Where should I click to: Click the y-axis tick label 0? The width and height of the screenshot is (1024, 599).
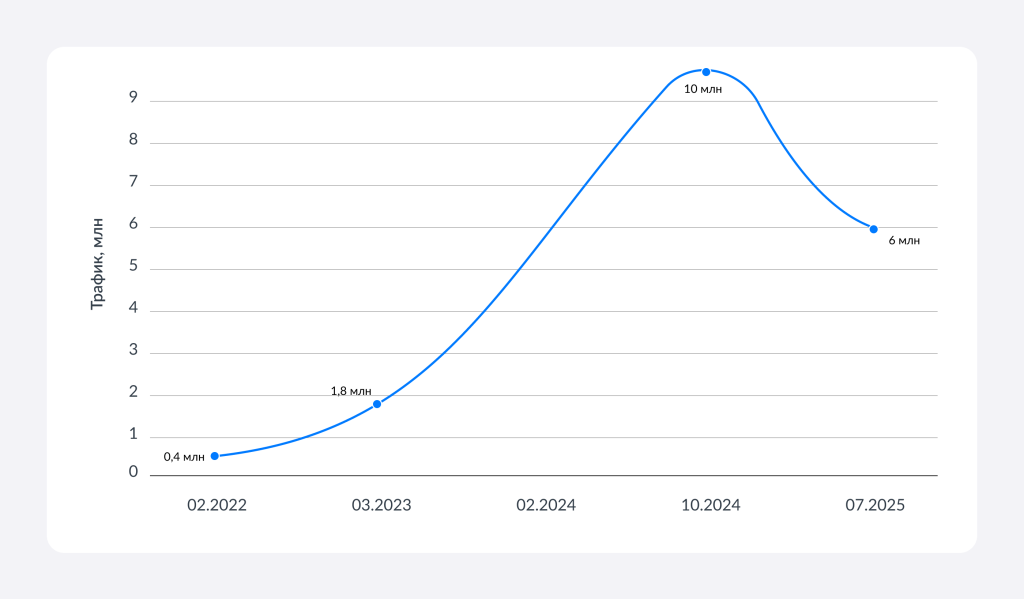point(132,472)
